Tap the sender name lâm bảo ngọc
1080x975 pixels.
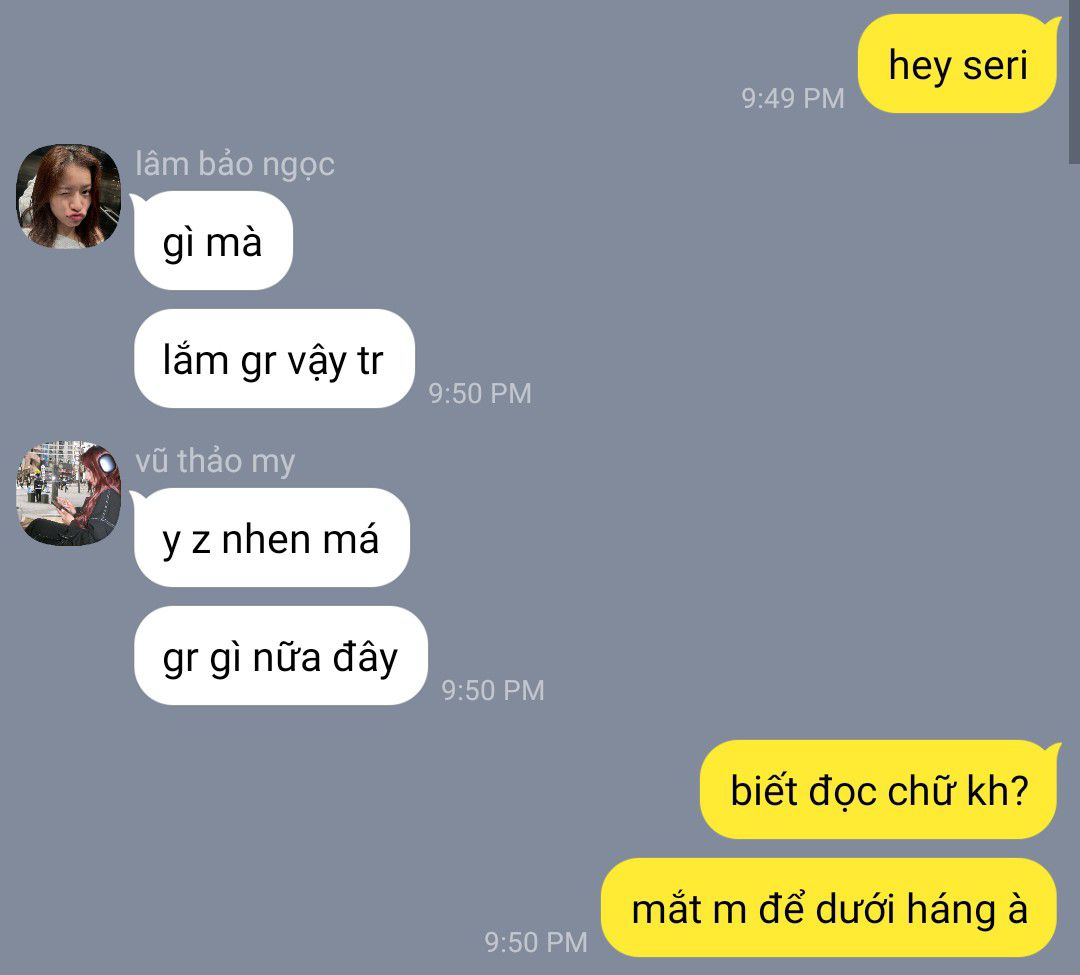(x=235, y=165)
